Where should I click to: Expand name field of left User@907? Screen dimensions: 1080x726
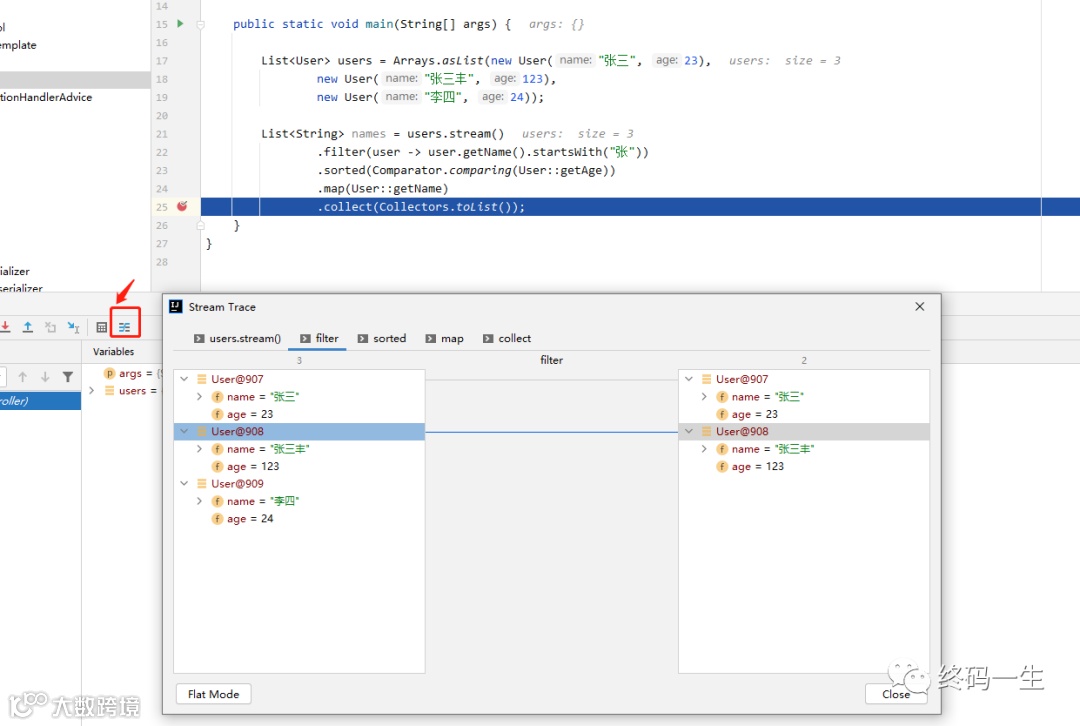tap(199, 397)
